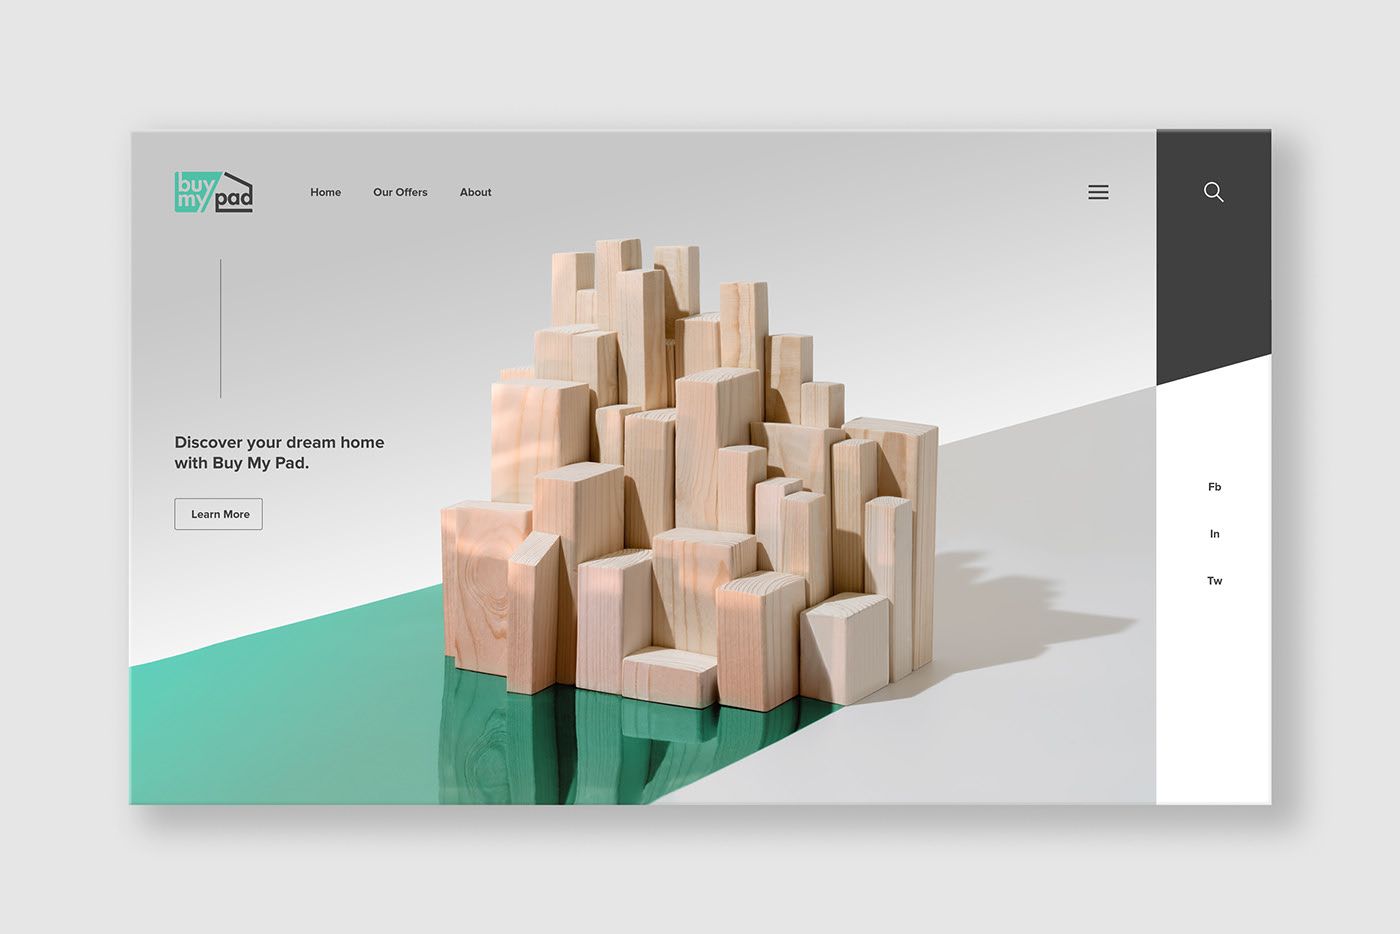Click the search magnifier icon

click(x=1214, y=192)
